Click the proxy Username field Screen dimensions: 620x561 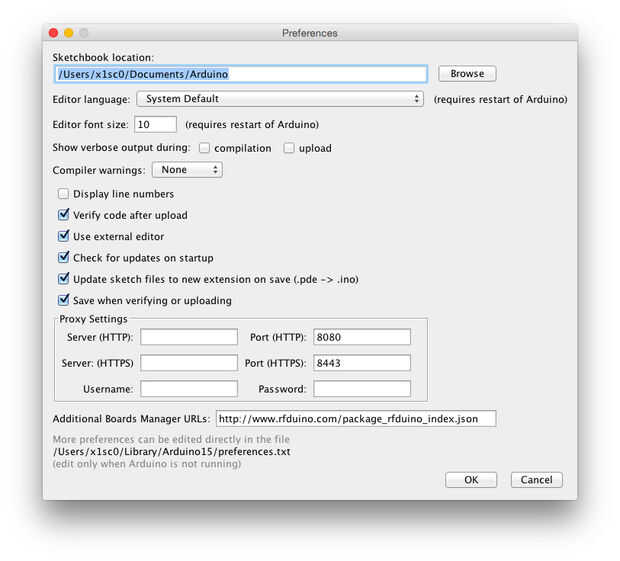point(189,389)
